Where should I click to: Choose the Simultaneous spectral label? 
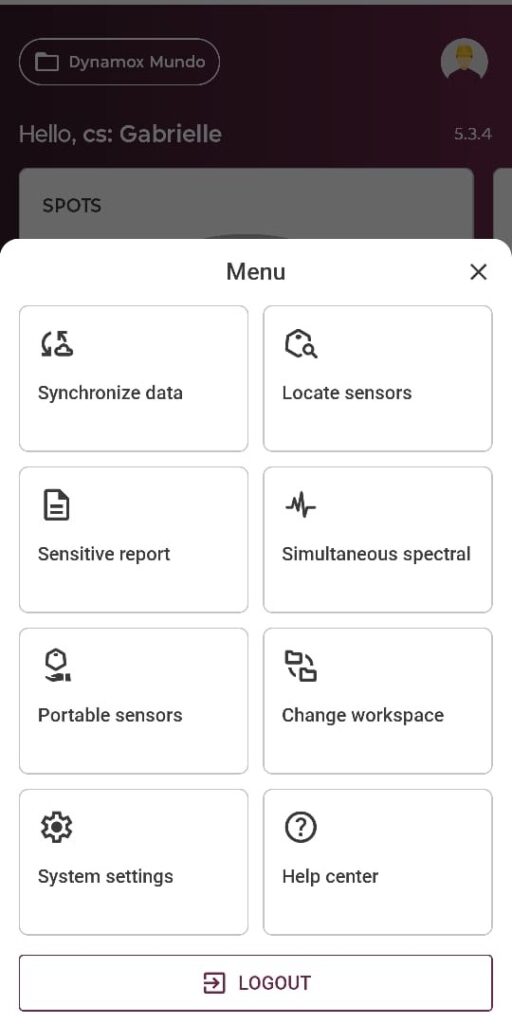376,554
